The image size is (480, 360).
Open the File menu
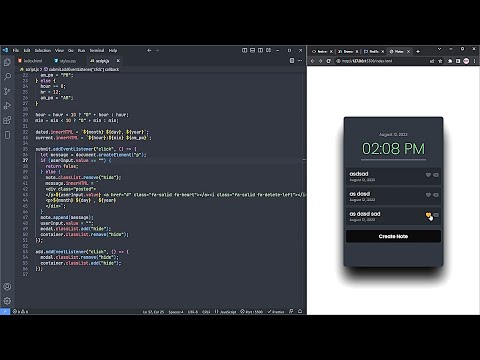point(16,50)
